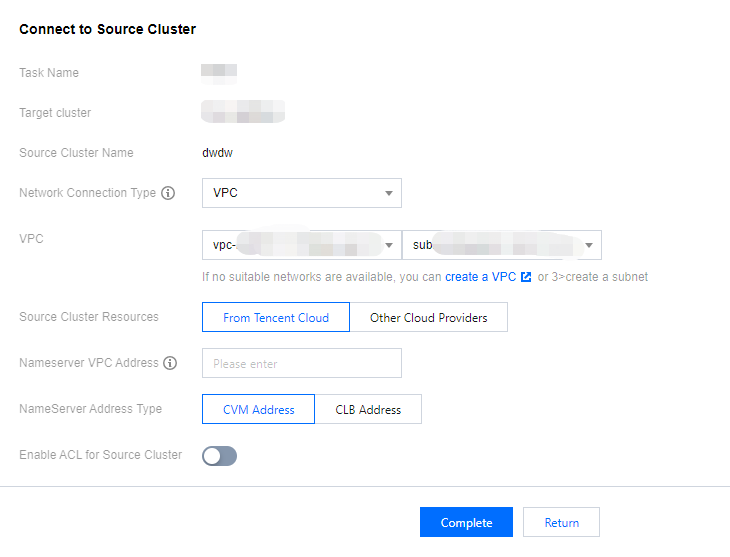Open the Network Connection Type VPC dropdown
730x557 pixels.
[x=300, y=193]
